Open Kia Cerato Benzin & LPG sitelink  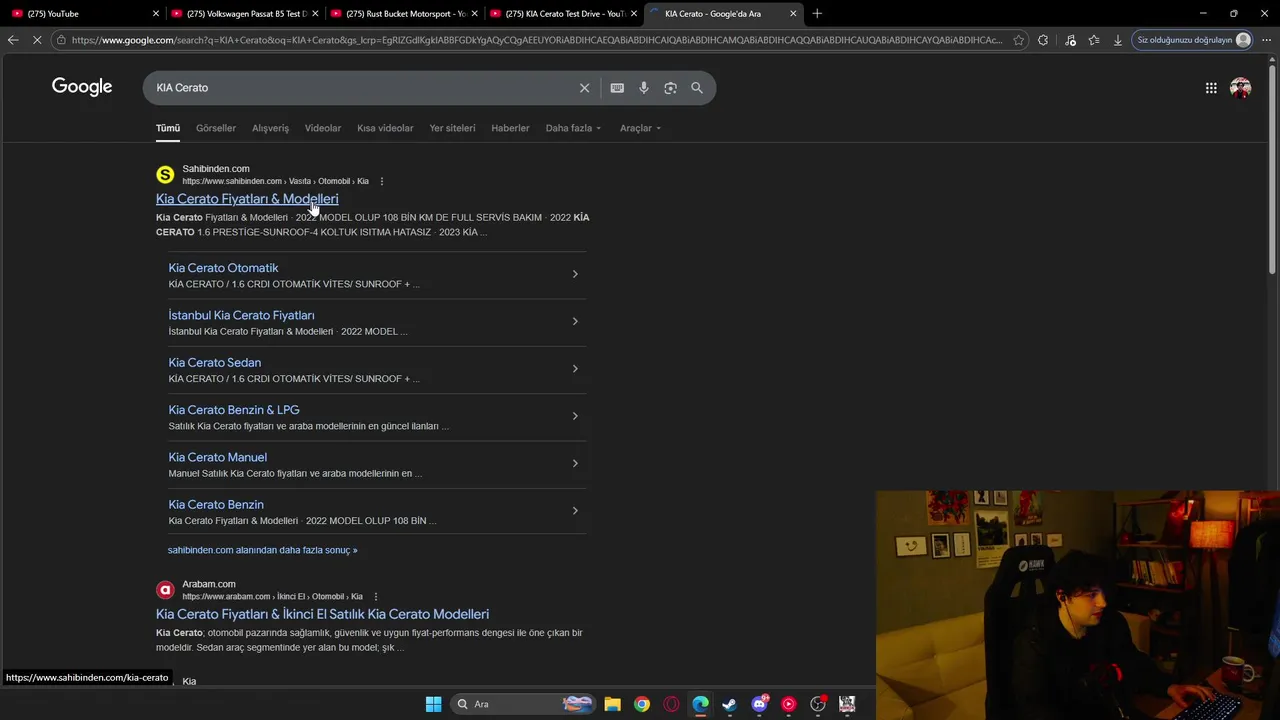tap(234, 410)
